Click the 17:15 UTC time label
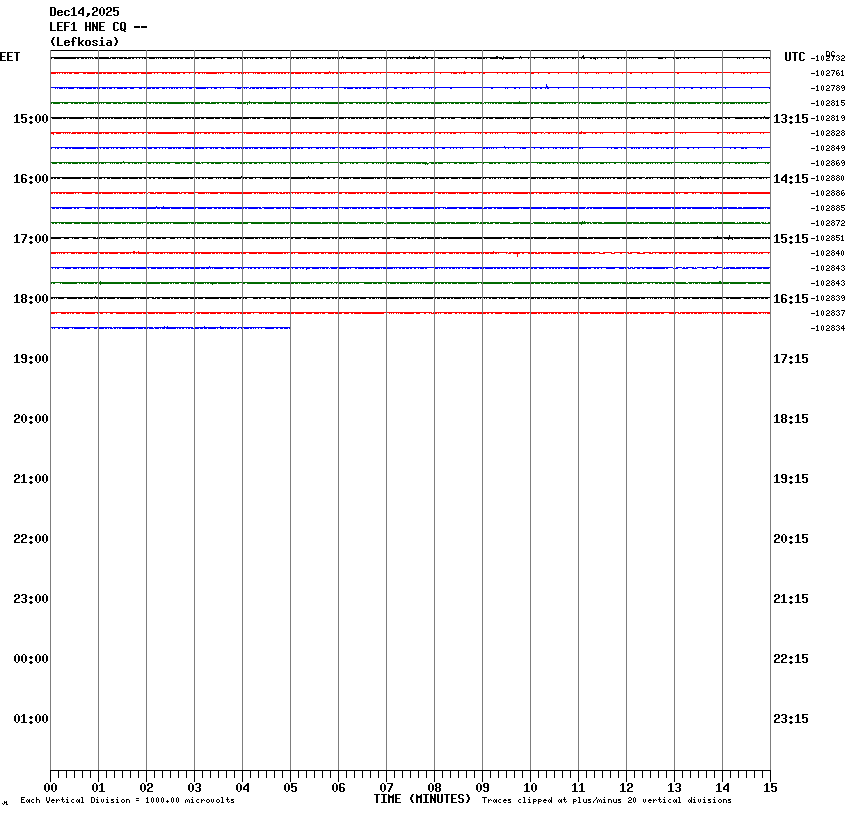The width and height of the screenshot is (850, 814). [790, 359]
